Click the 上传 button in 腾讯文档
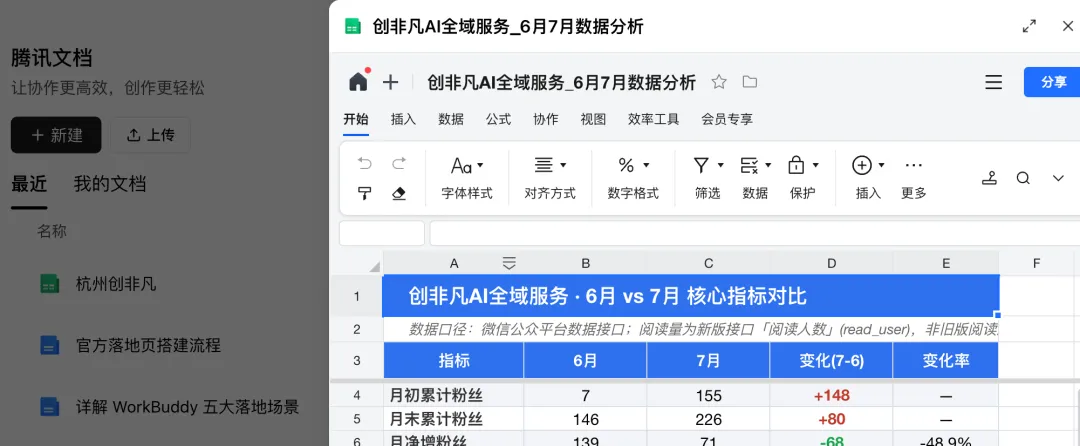This screenshot has width=1080, height=446. pyautogui.click(x=151, y=135)
